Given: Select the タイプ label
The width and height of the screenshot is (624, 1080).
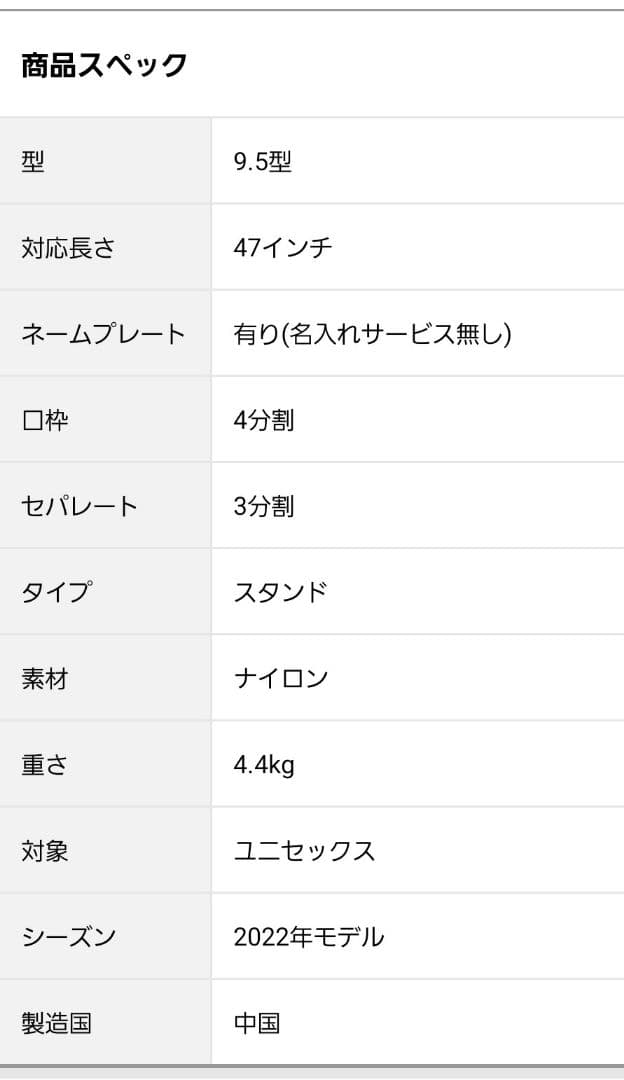Looking at the screenshot, I should click(56, 592).
